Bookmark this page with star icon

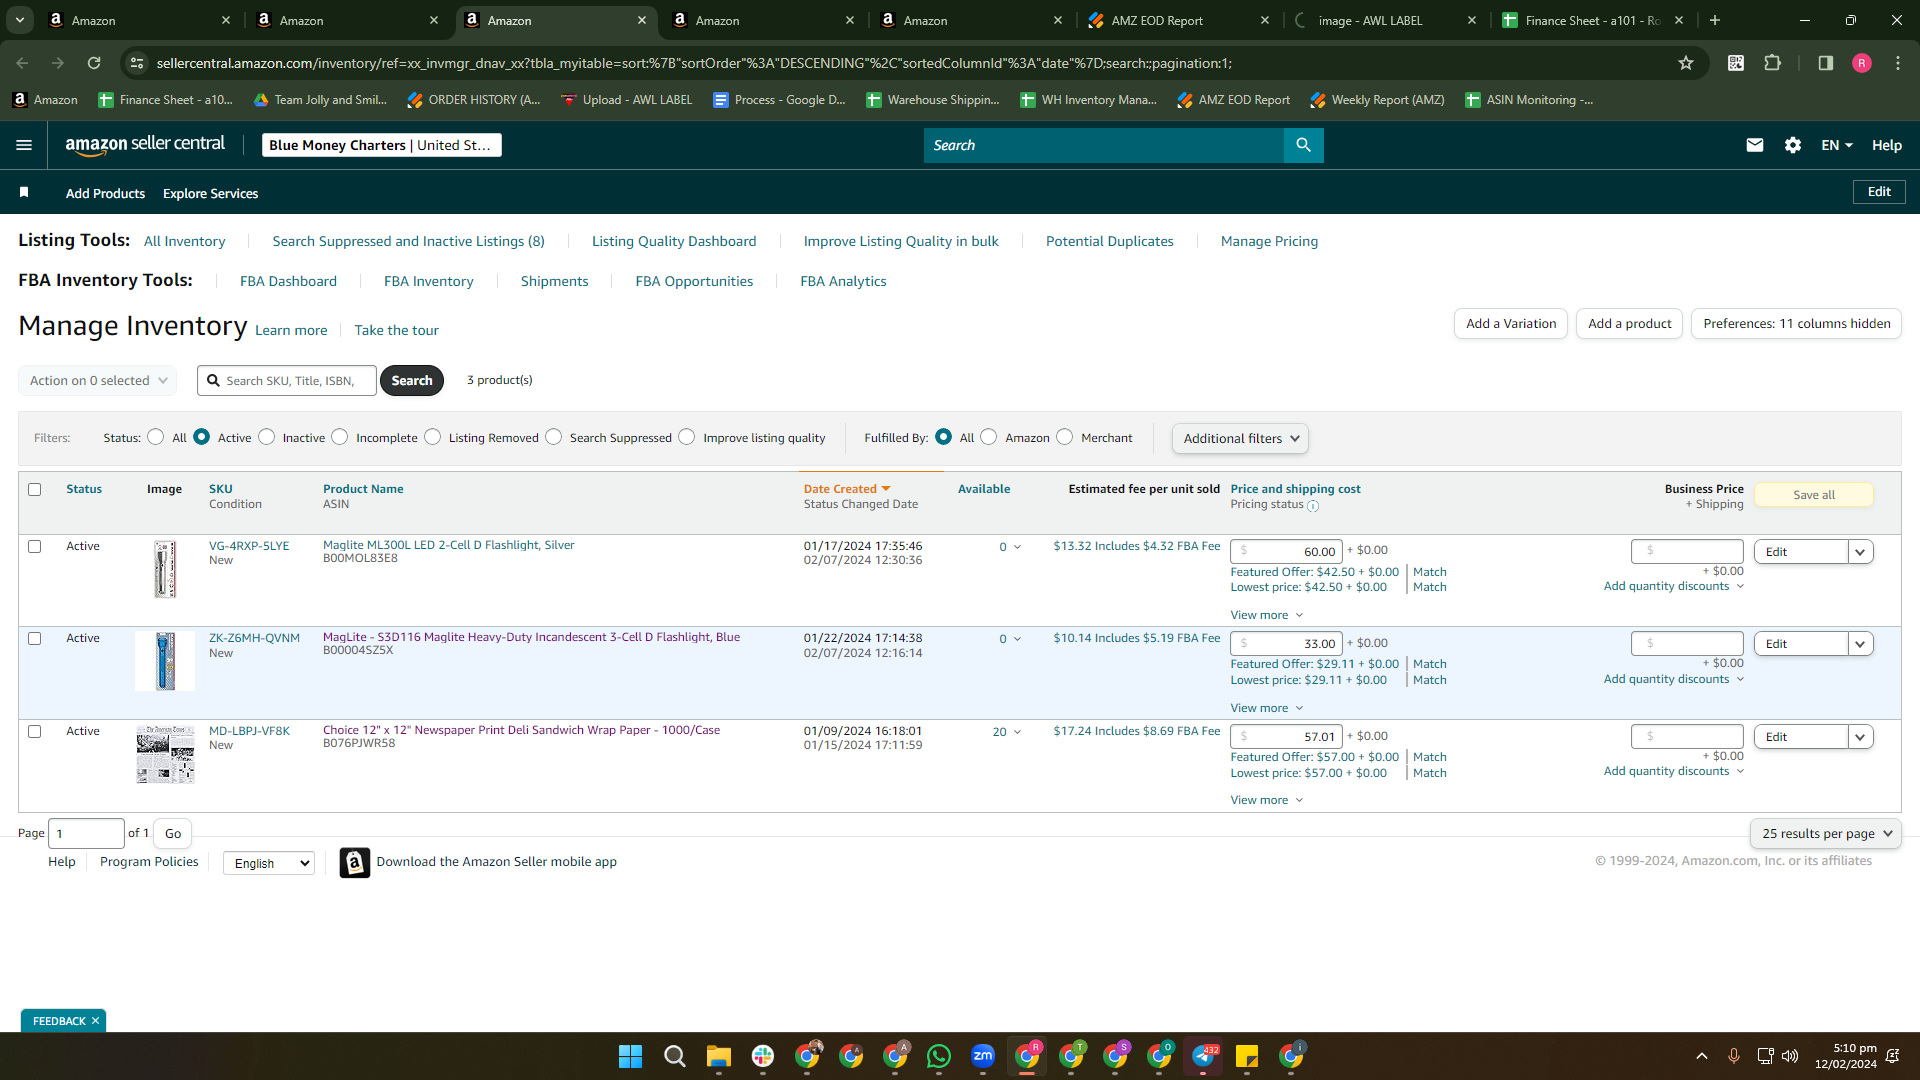pos(1686,63)
